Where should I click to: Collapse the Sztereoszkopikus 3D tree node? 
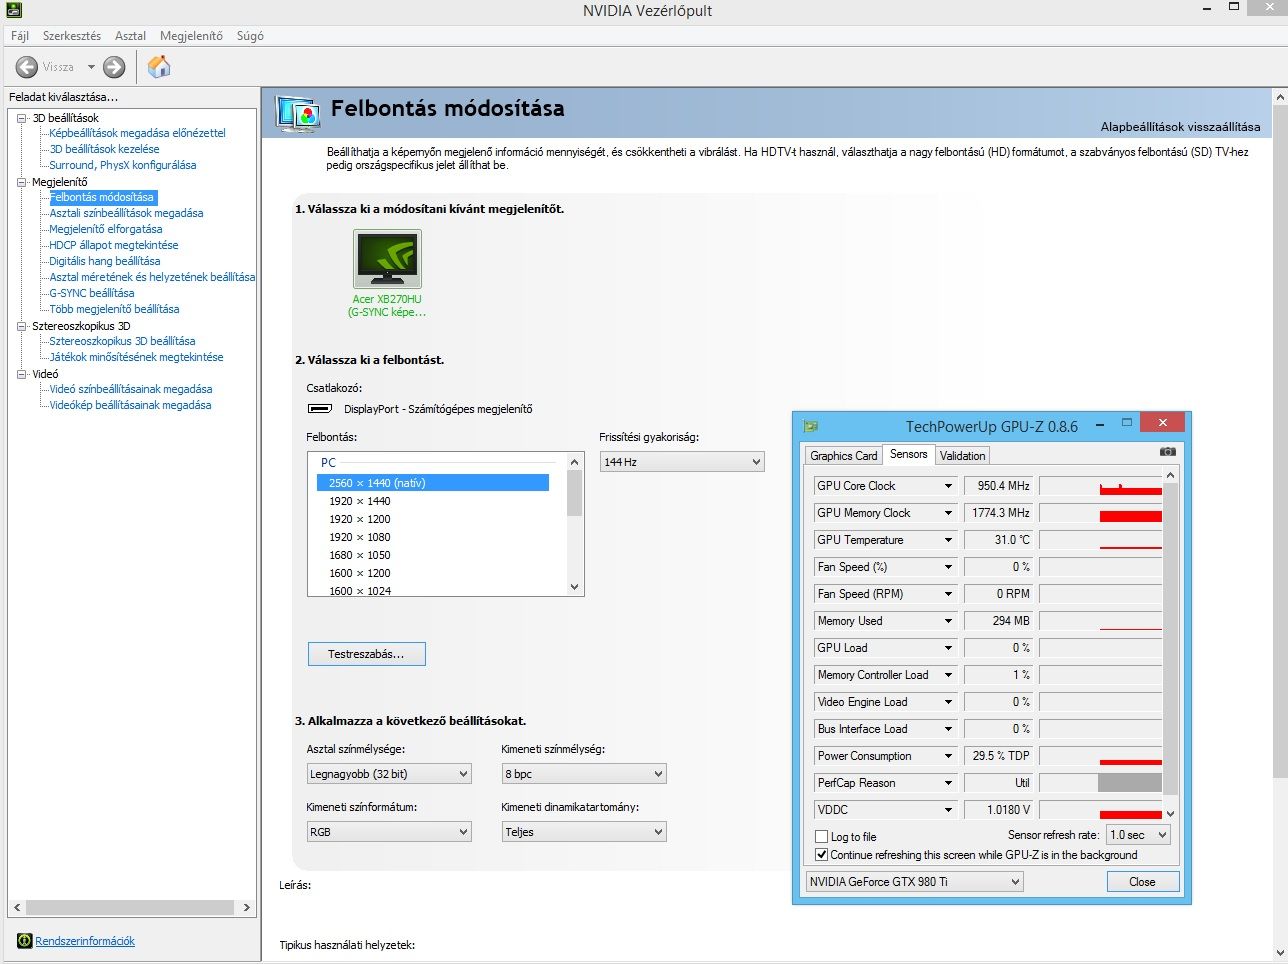pyautogui.click(x=22, y=326)
